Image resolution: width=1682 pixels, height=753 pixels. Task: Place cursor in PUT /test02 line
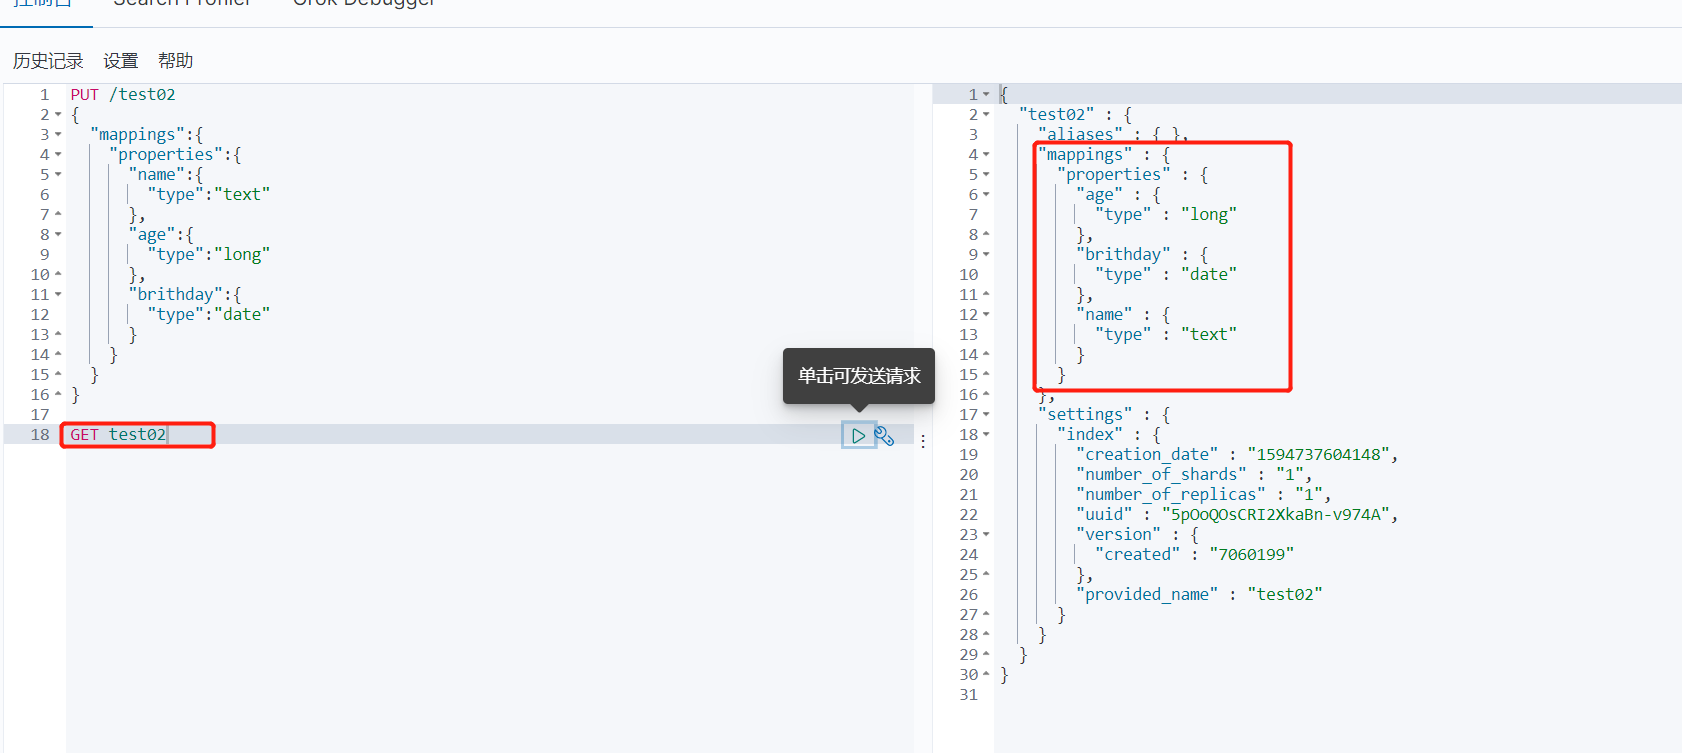click(123, 95)
